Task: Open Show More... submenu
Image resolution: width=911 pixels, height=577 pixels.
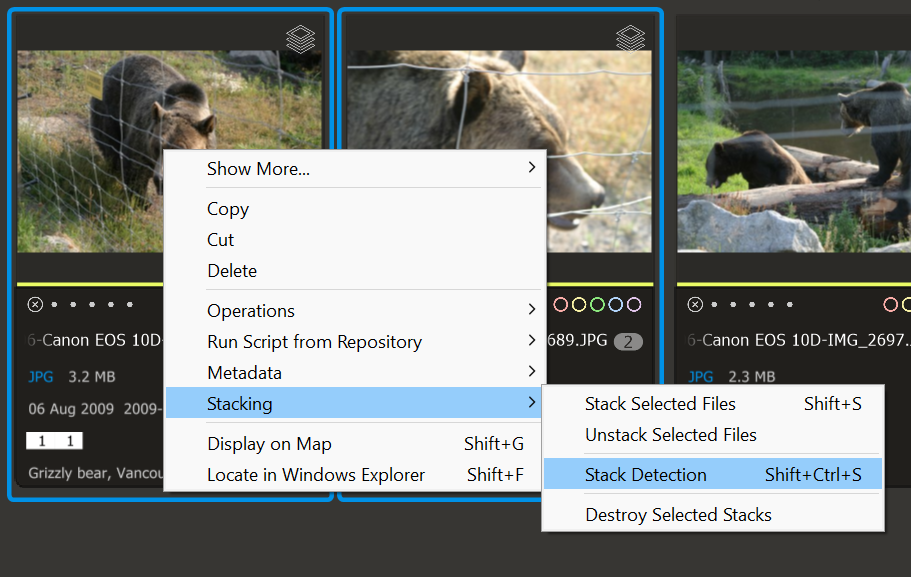Action: (355, 169)
